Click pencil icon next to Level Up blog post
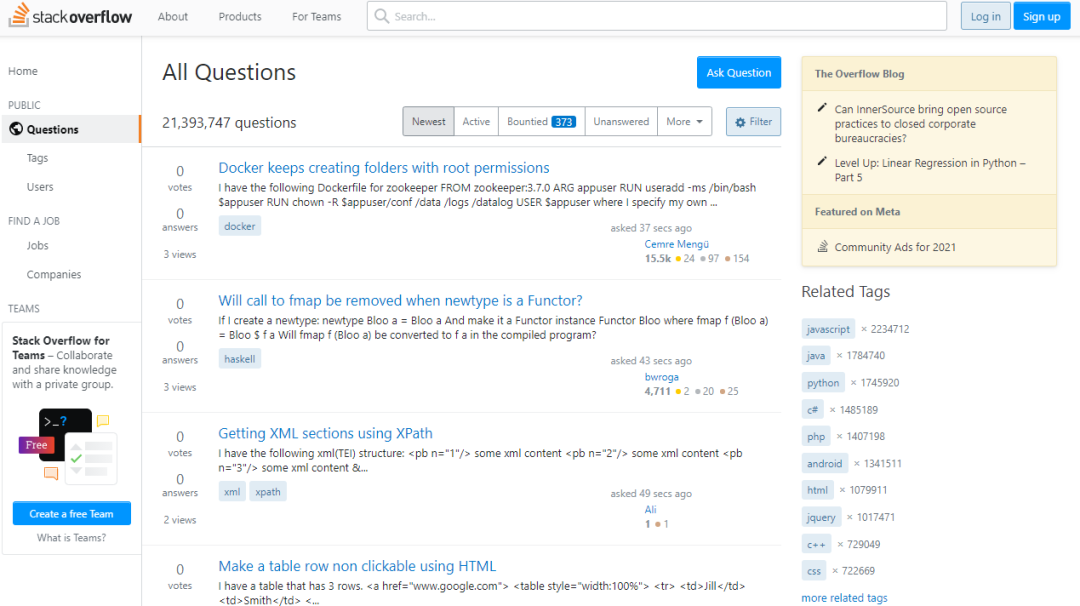Image resolution: width=1080 pixels, height=606 pixels. point(822,161)
